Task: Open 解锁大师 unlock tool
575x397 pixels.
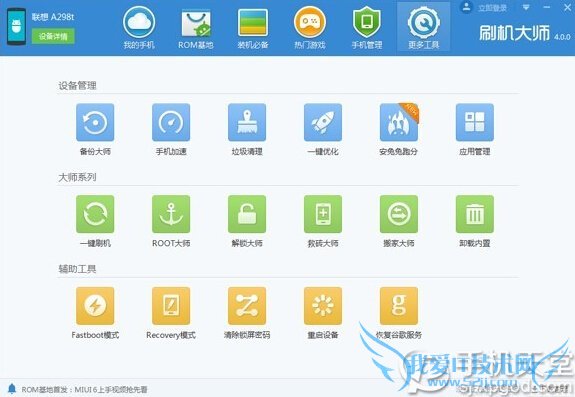Action: coord(247,214)
